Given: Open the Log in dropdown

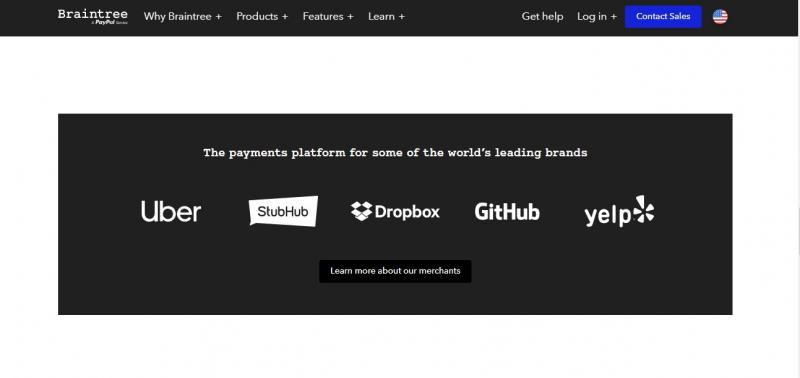Looking at the screenshot, I should click(597, 16).
